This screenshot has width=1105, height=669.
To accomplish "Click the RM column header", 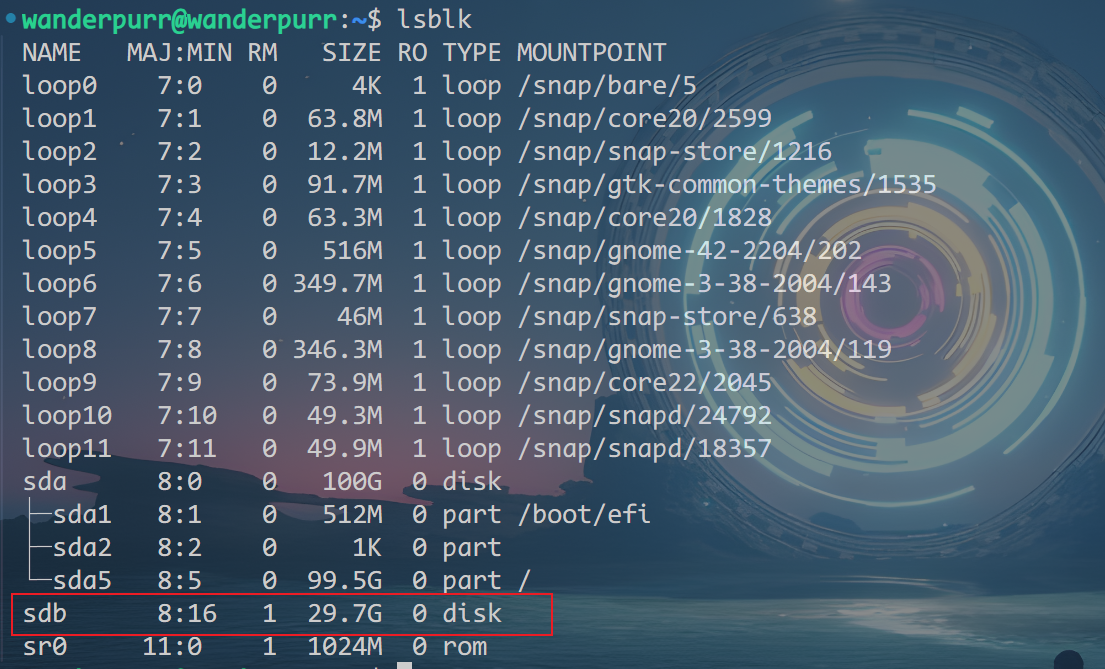I will coord(262,53).
